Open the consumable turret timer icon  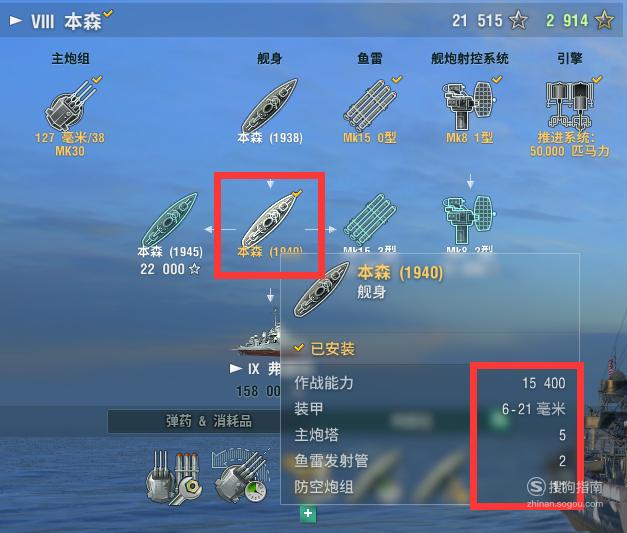click(x=241, y=475)
